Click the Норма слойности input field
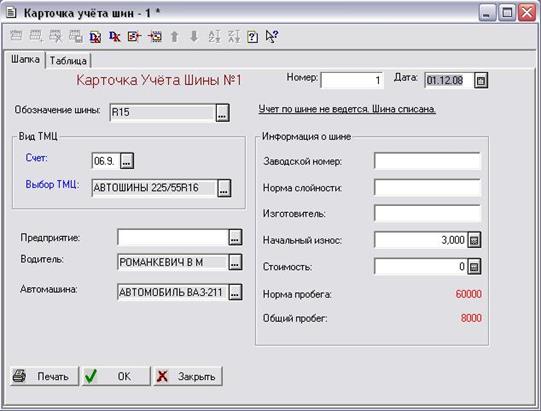The height and width of the screenshot is (411, 541). coord(427,187)
